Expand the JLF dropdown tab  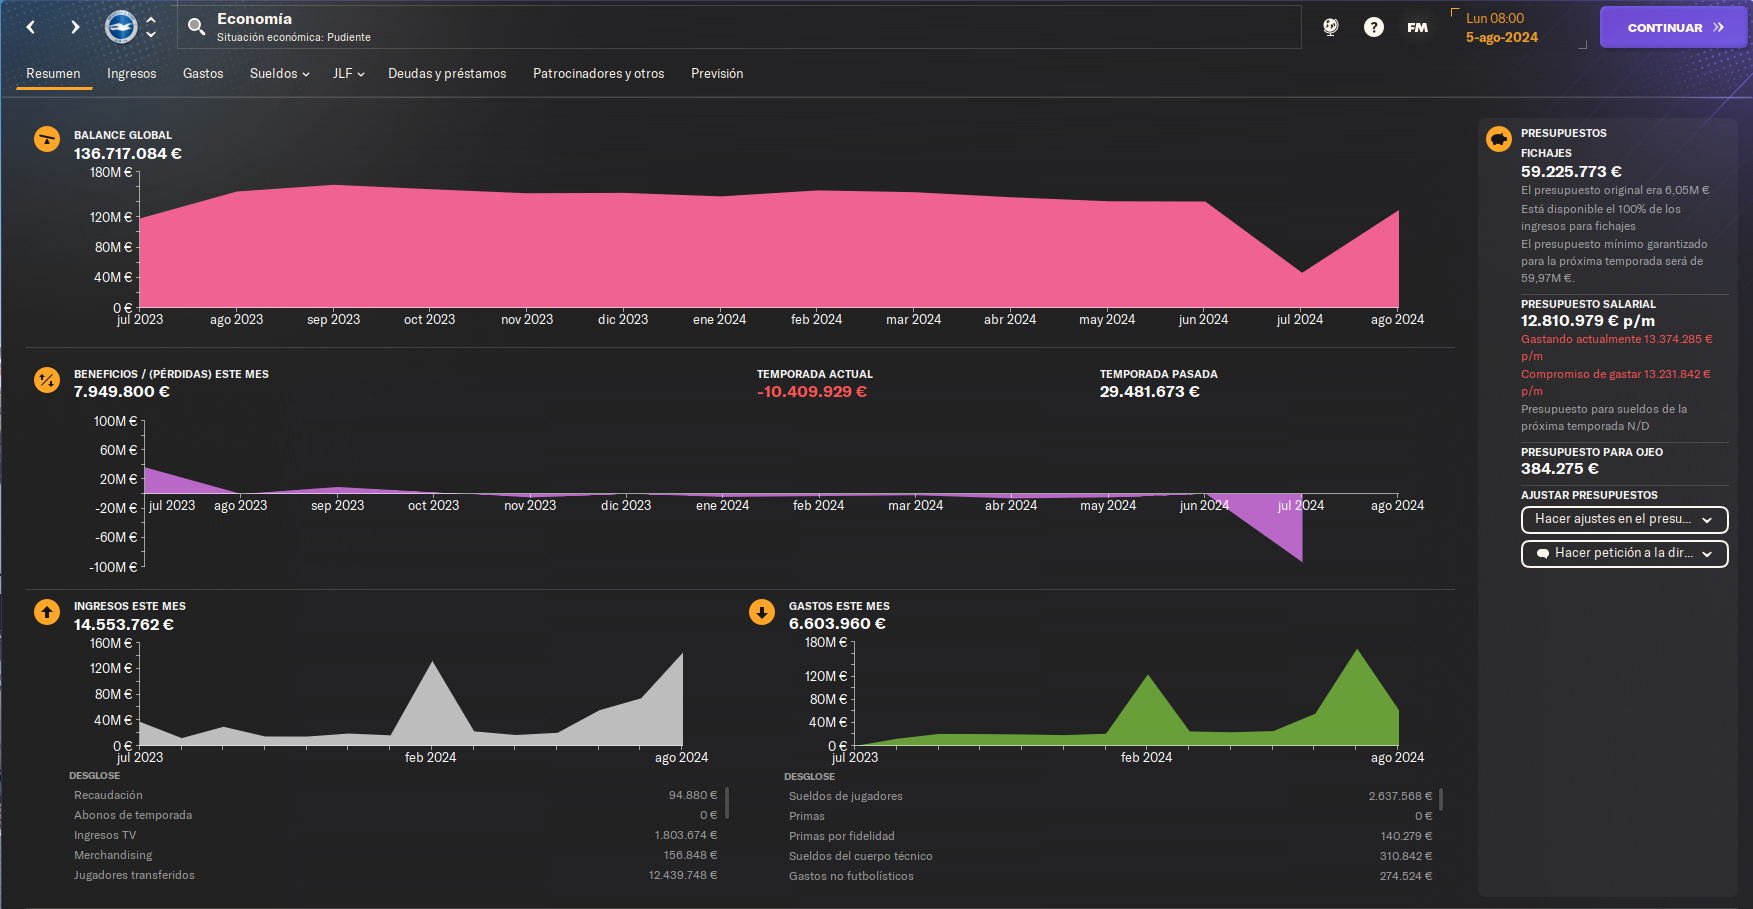tap(348, 74)
